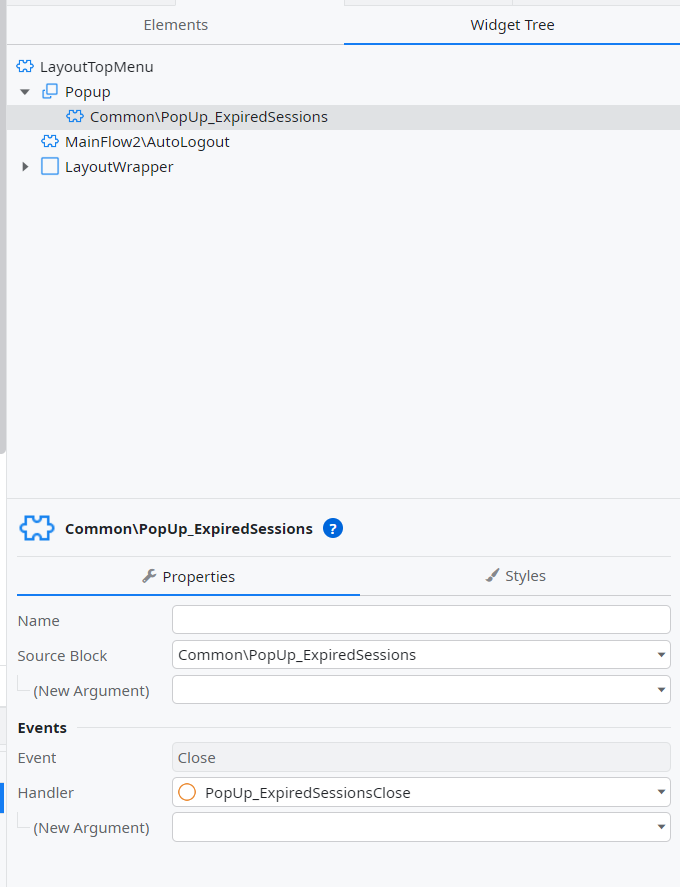This screenshot has height=887, width=680.
Task: Open New Argument dropdown under Source Block
Action: tap(421, 690)
